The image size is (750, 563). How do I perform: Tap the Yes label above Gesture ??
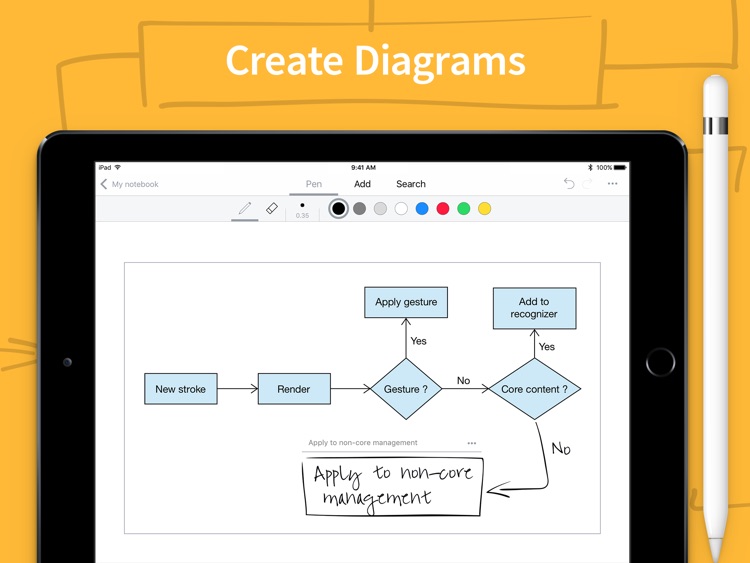coord(419,341)
